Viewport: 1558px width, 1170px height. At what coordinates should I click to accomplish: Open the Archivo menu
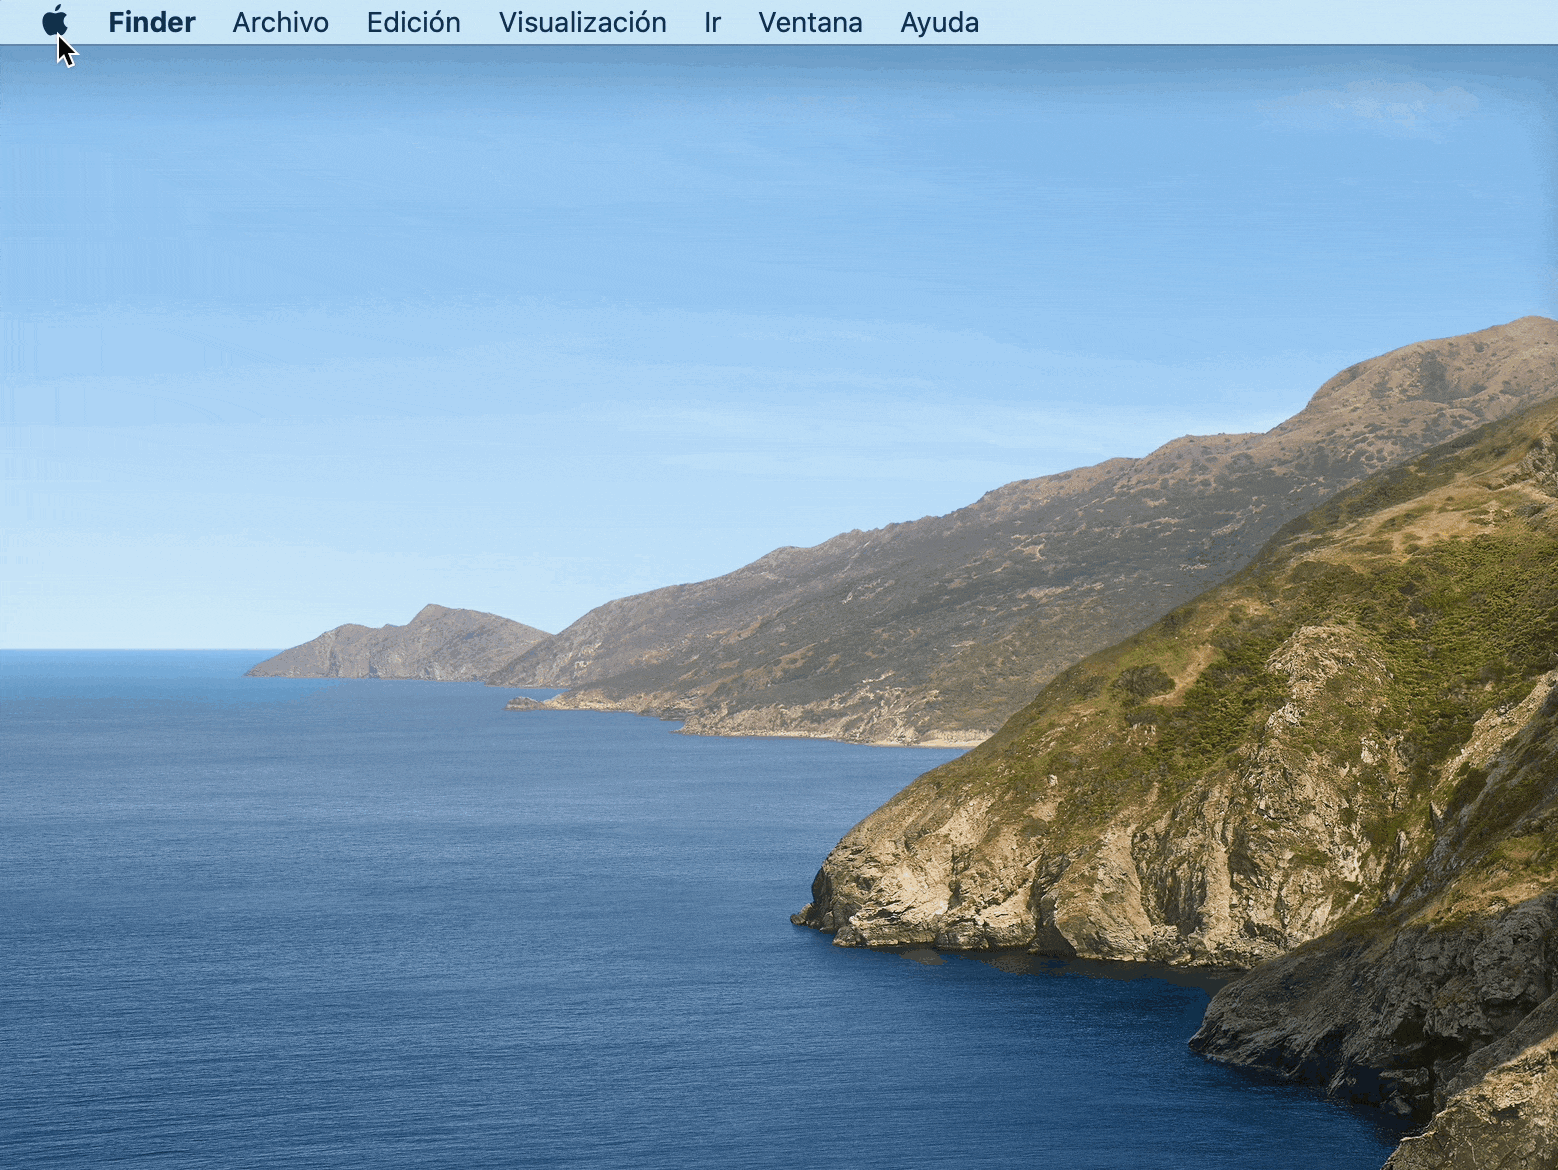pyautogui.click(x=281, y=22)
